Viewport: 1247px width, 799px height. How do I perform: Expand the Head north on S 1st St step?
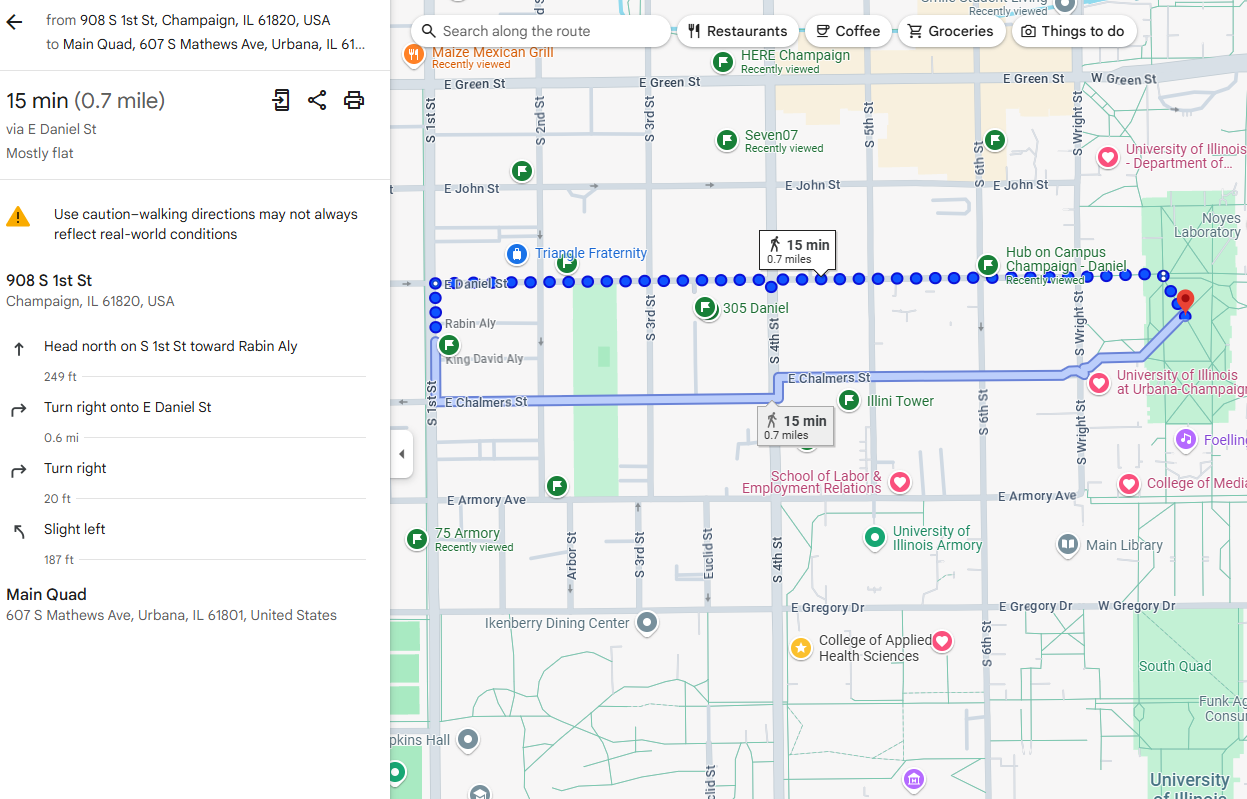pyautogui.click(x=170, y=347)
